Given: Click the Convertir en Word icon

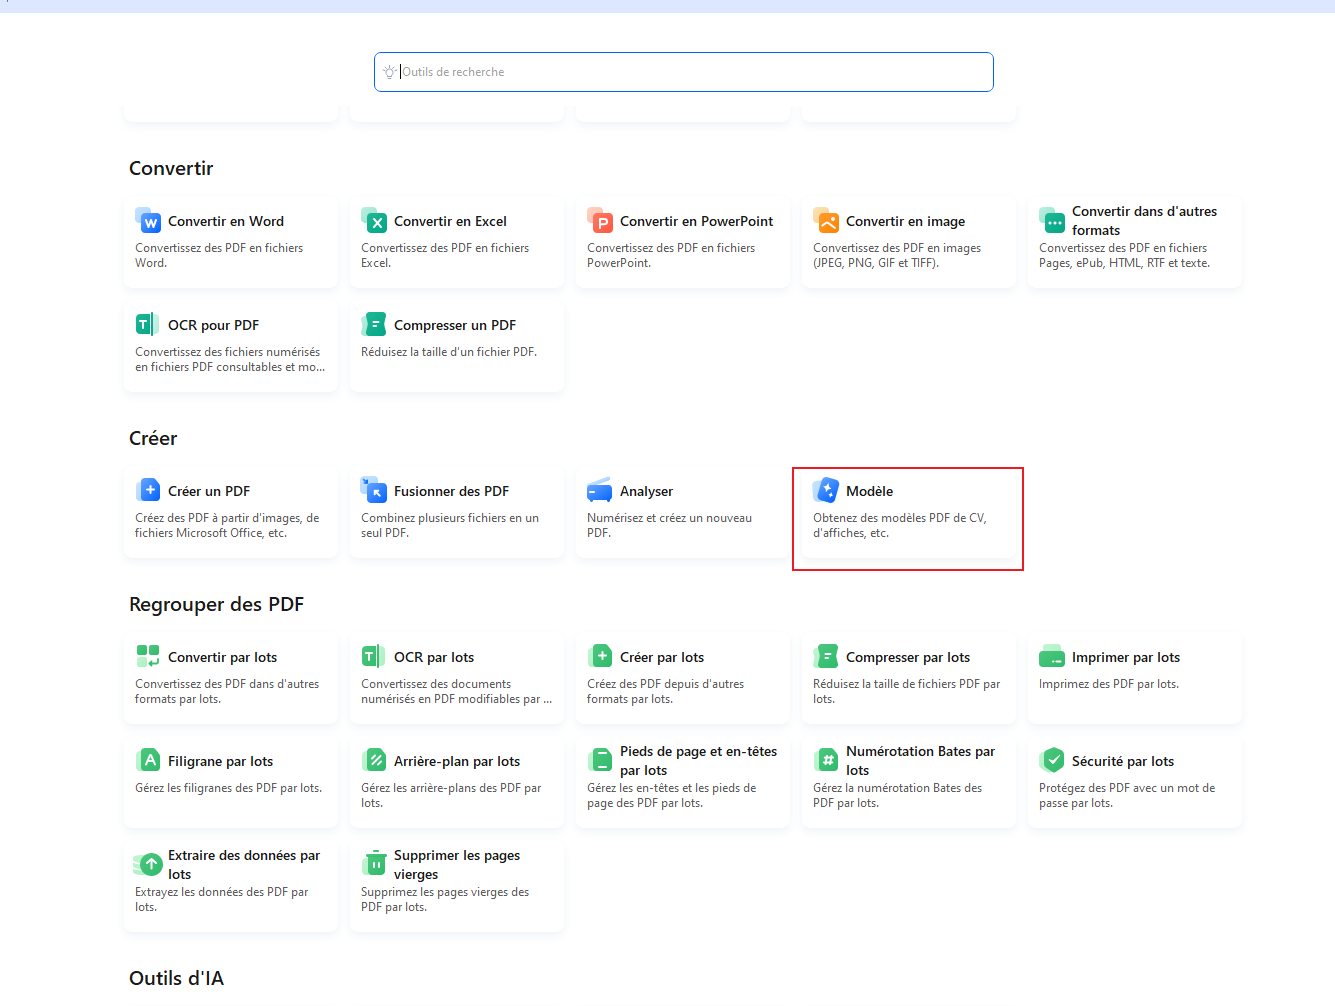Looking at the screenshot, I should click(x=148, y=221).
